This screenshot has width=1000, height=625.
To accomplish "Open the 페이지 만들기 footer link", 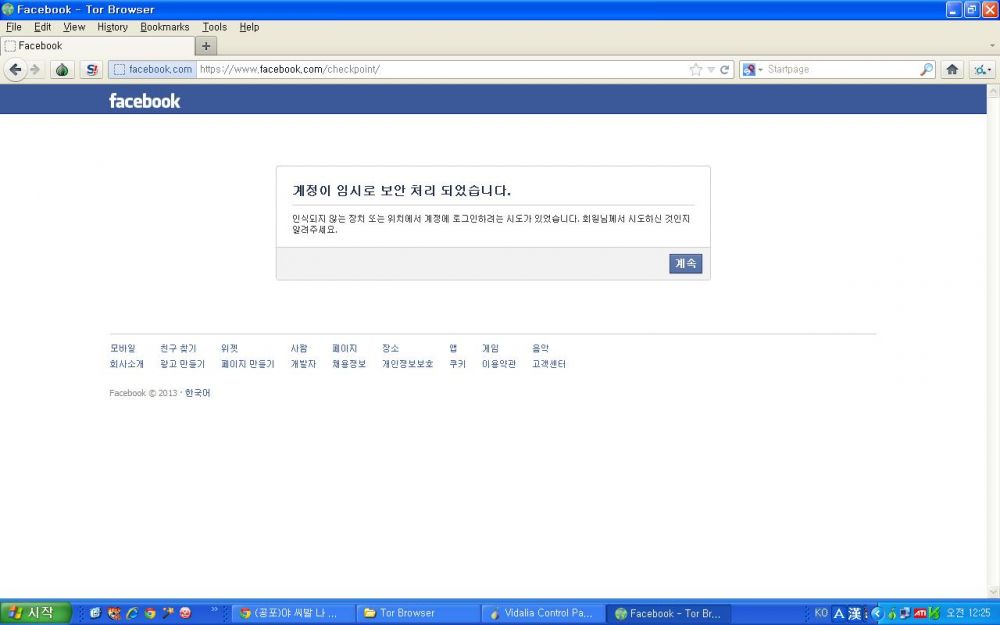I will pyautogui.click(x=247, y=364).
